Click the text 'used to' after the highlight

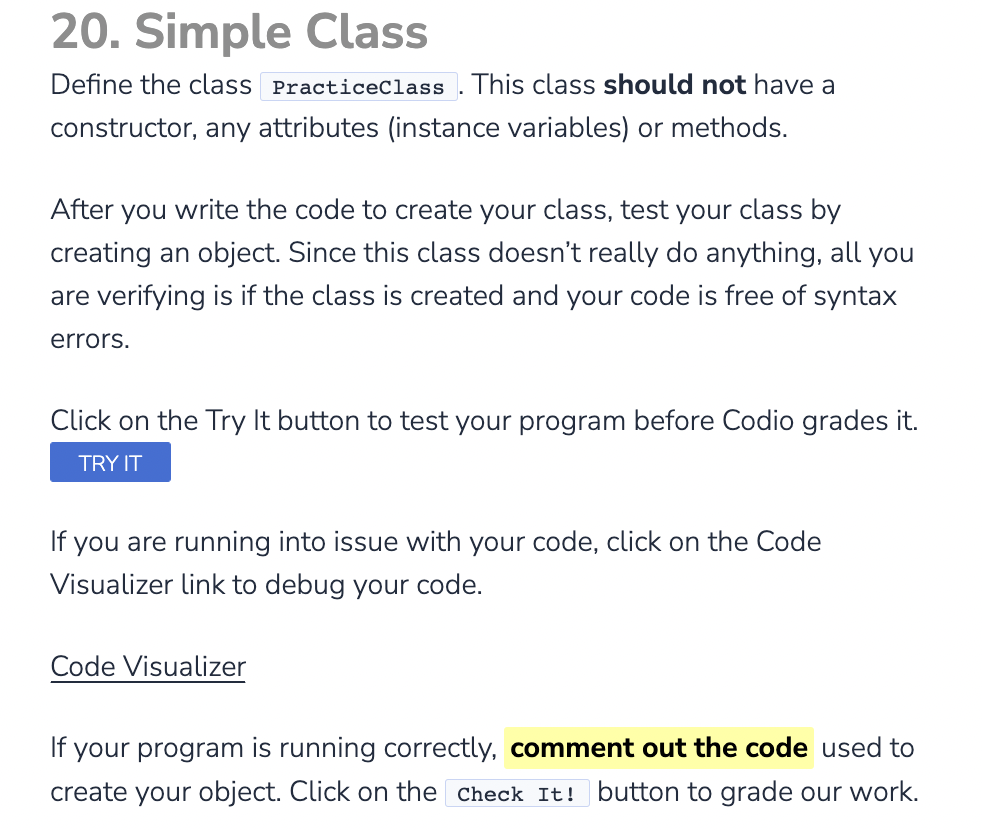(867, 748)
